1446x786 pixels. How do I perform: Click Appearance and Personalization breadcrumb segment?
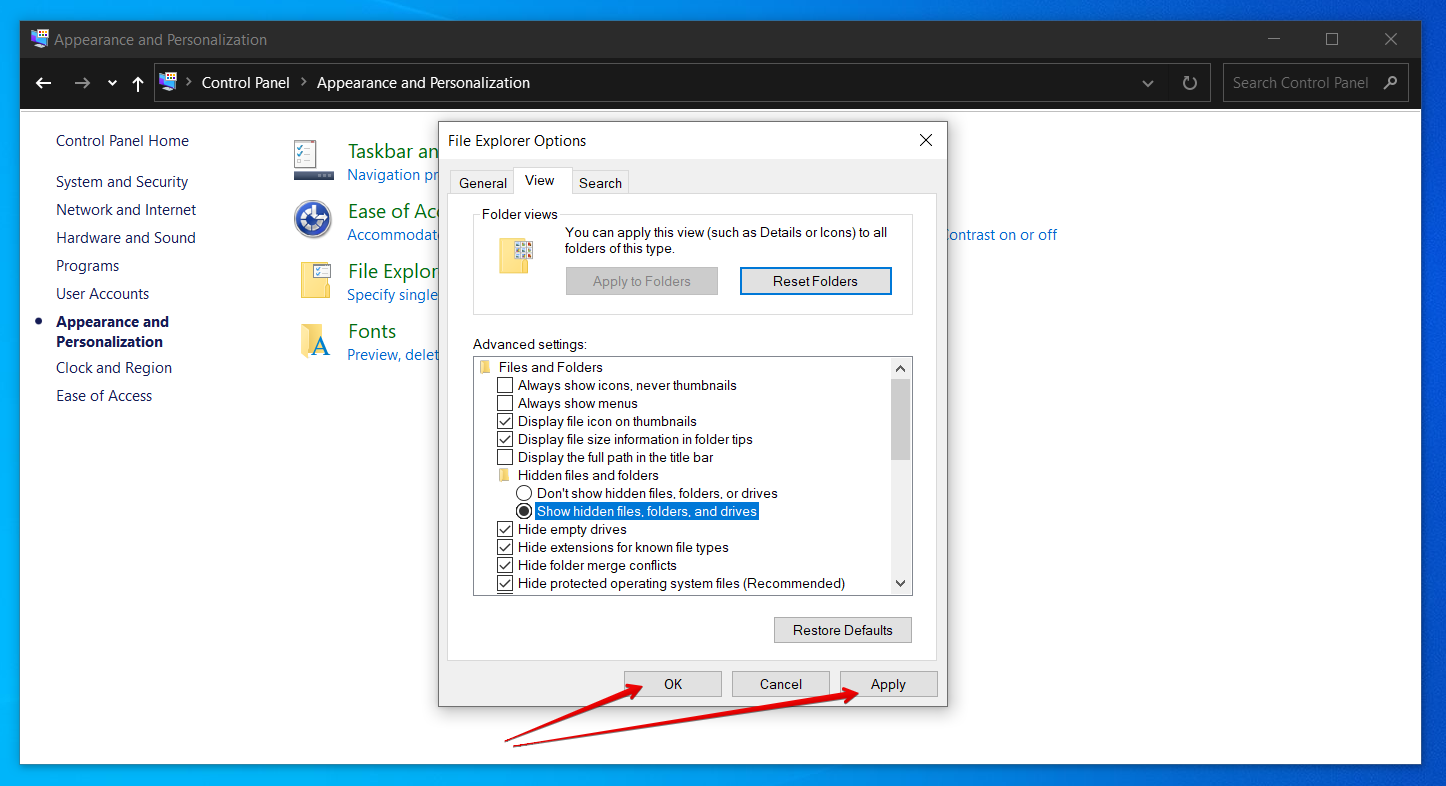pyautogui.click(x=423, y=83)
